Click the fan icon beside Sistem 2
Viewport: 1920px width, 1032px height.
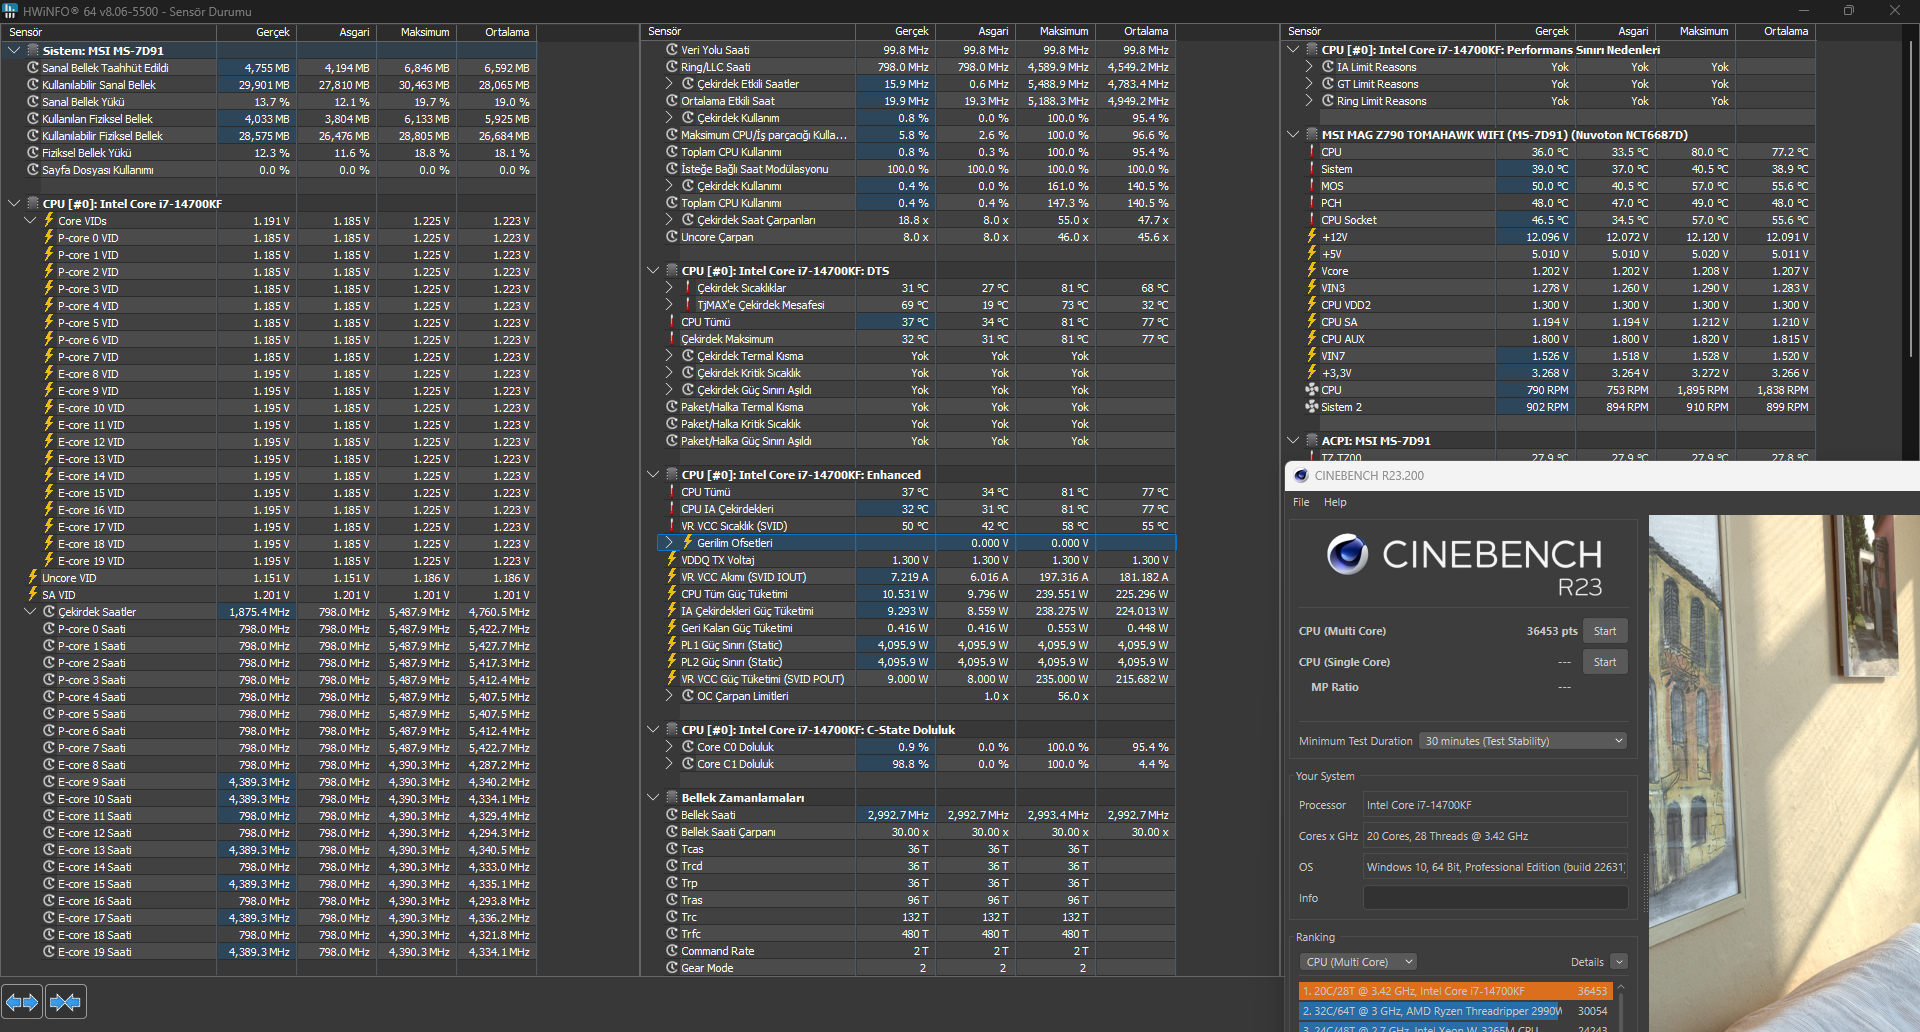pos(1312,407)
